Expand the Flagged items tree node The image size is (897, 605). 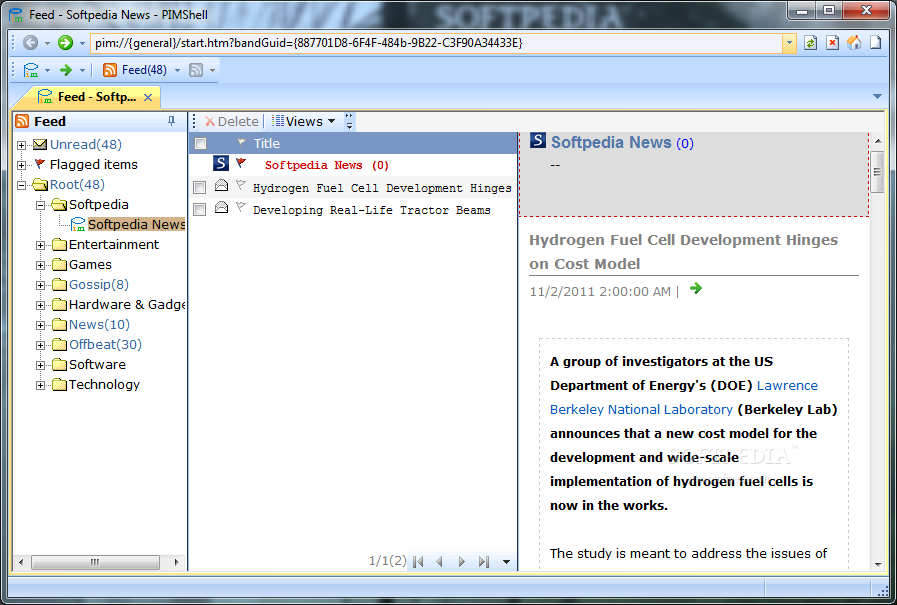pos(21,165)
